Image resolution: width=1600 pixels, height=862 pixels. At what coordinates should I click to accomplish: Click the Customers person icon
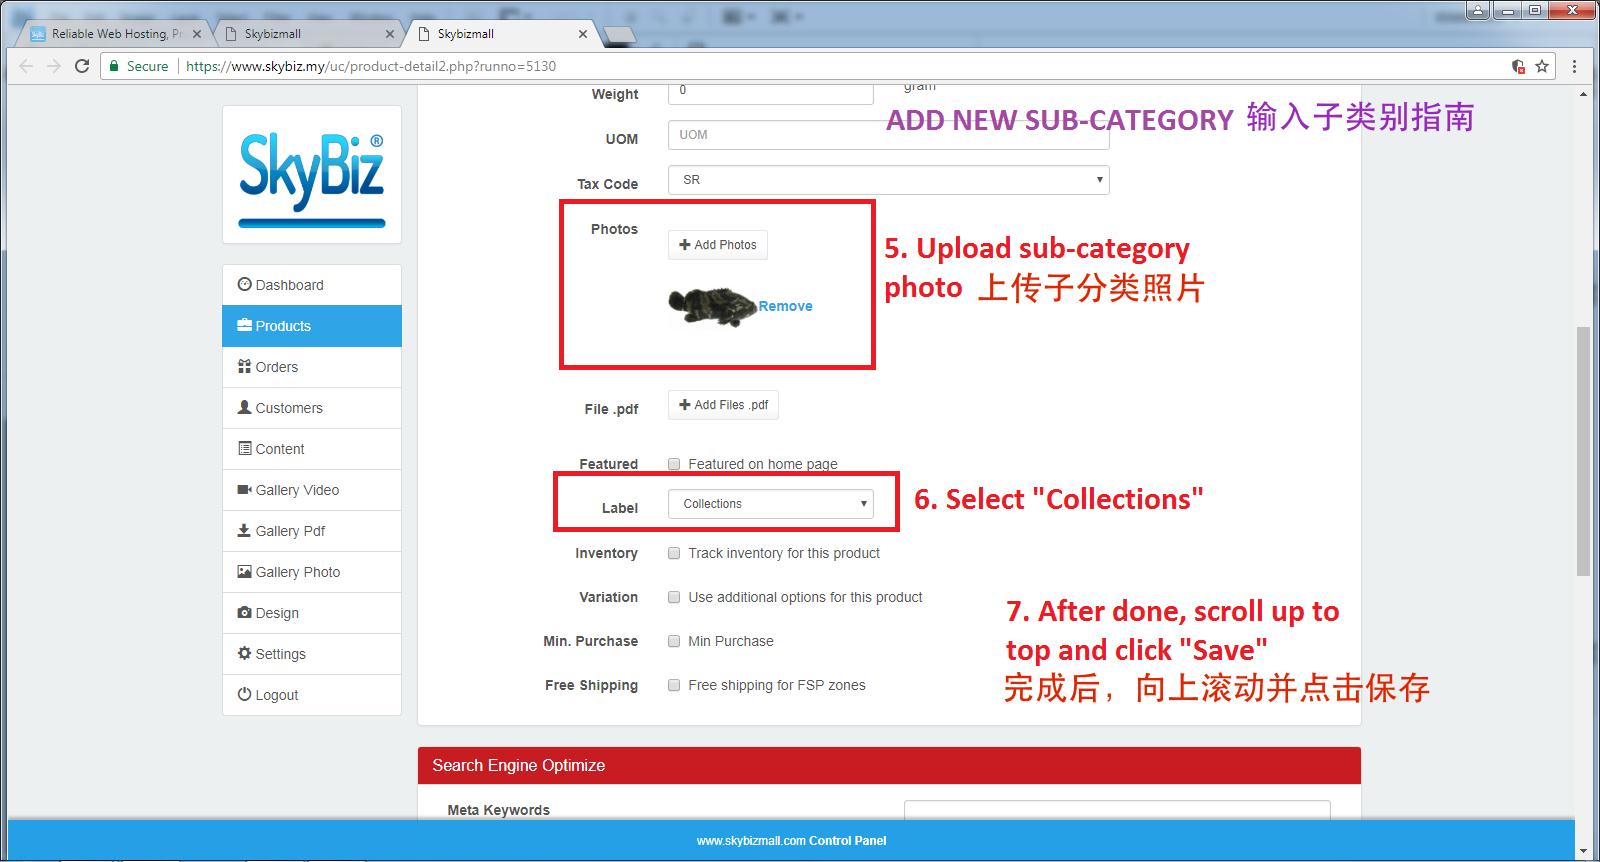click(x=244, y=407)
